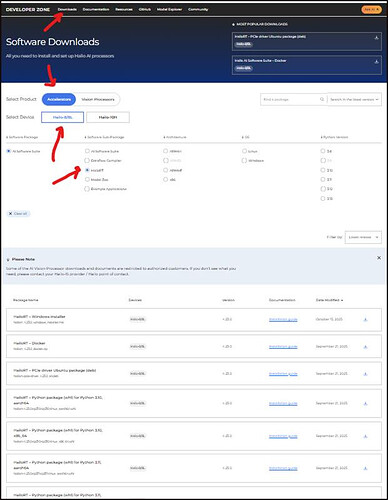The width and height of the screenshot is (388, 500).
Task: Select the Dataflow Compiler sub-package
Action: [x=87, y=160]
